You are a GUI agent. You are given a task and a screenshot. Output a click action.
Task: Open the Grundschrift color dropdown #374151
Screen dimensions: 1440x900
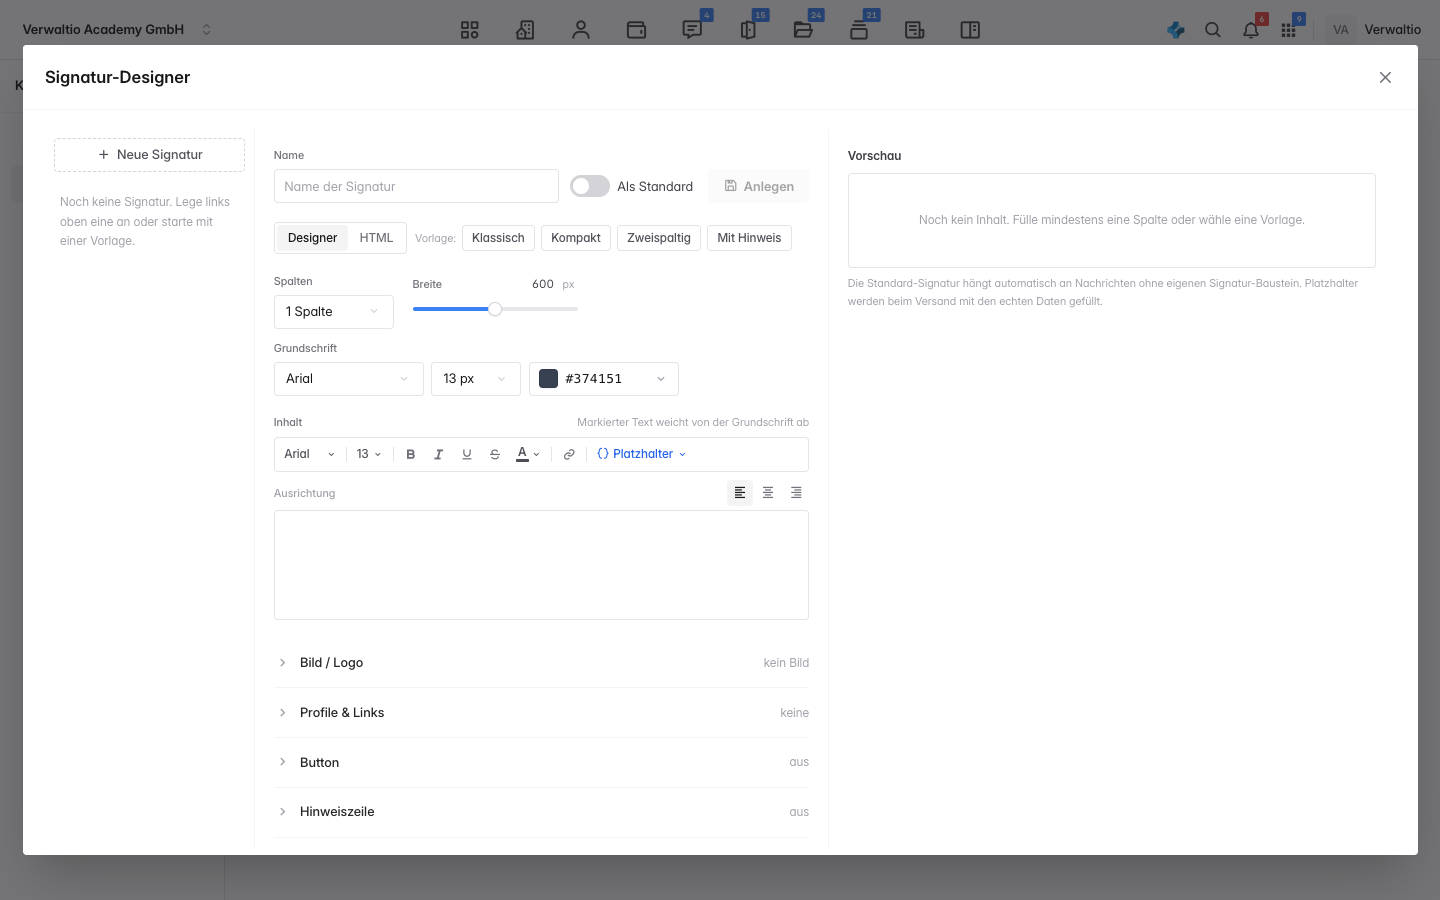(x=604, y=379)
